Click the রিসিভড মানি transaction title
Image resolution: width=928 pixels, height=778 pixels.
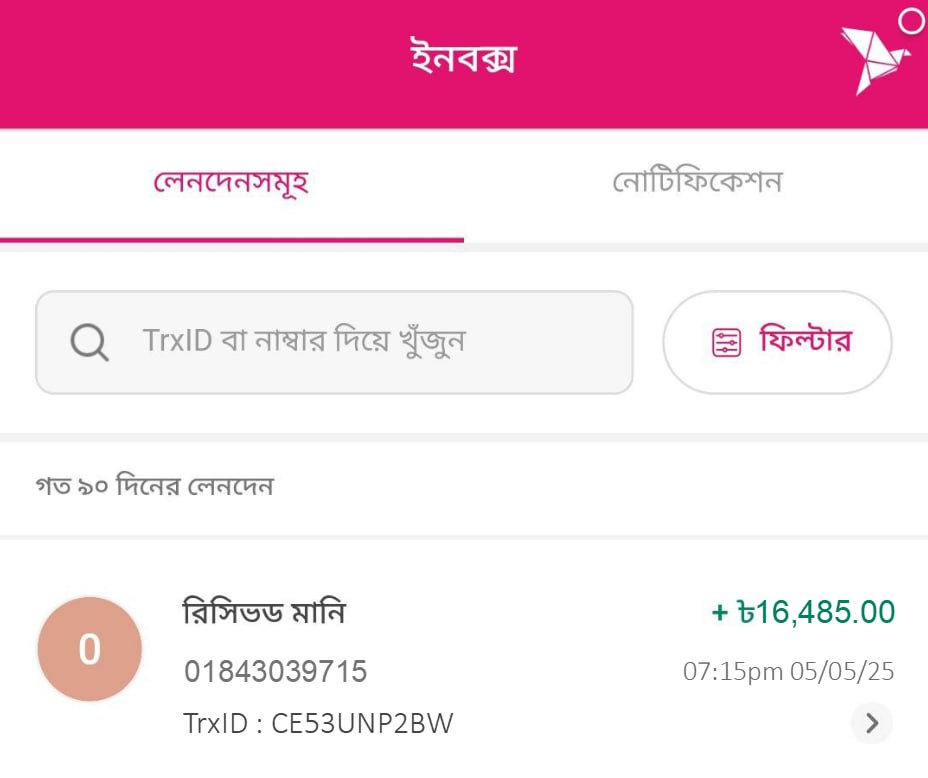coord(264,611)
